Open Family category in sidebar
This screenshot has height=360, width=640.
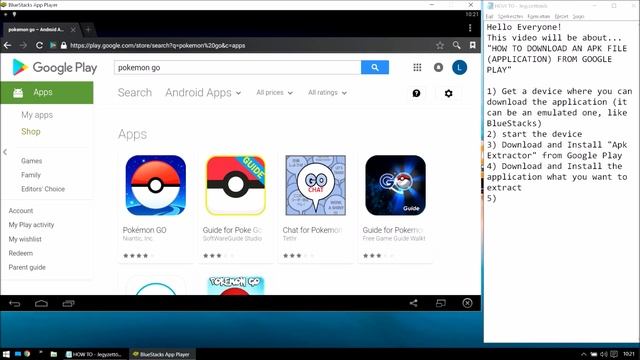pos(31,175)
